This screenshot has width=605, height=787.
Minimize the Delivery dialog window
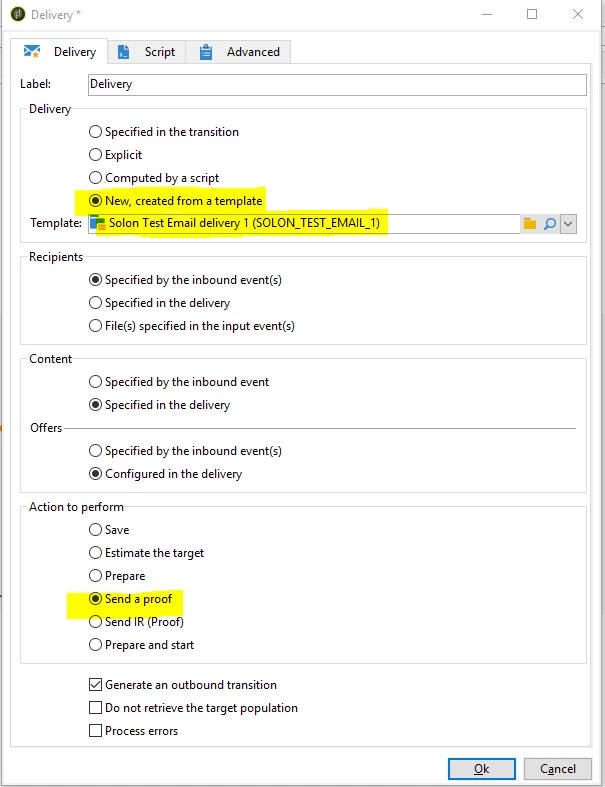tap(487, 14)
